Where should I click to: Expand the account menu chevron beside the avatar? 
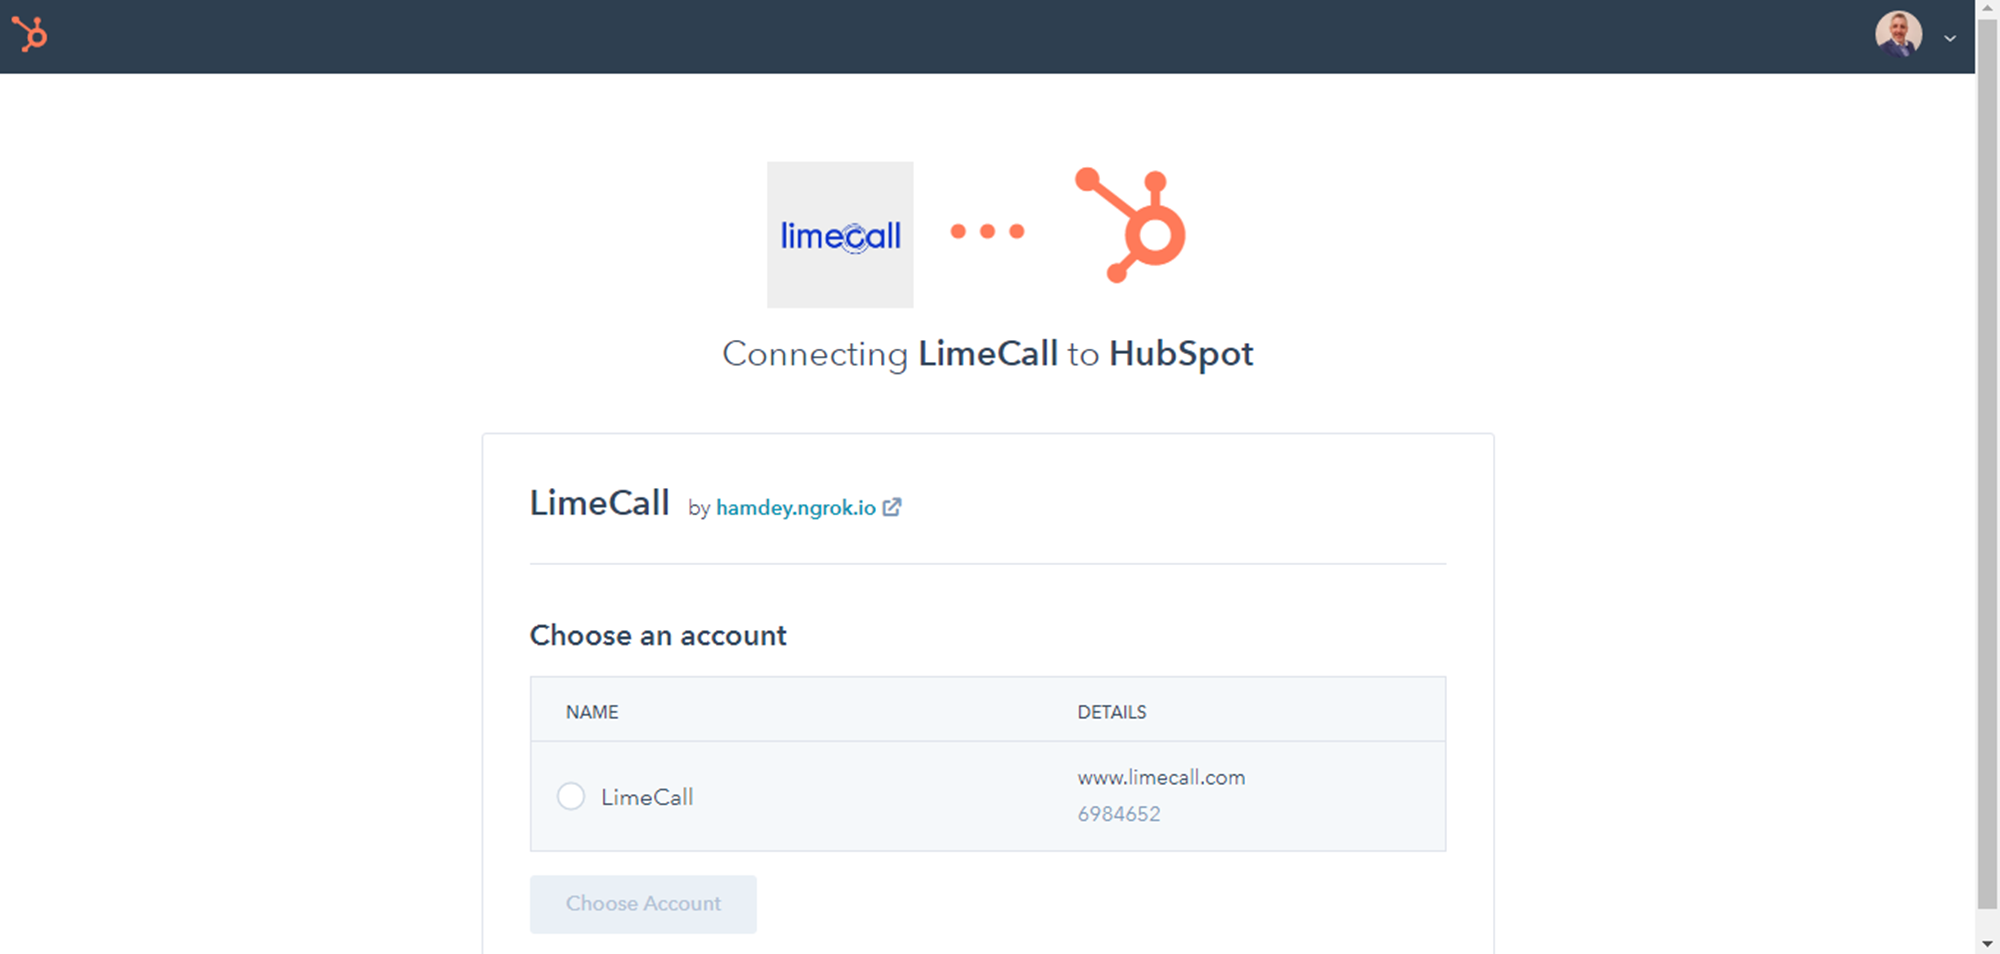1949,38
